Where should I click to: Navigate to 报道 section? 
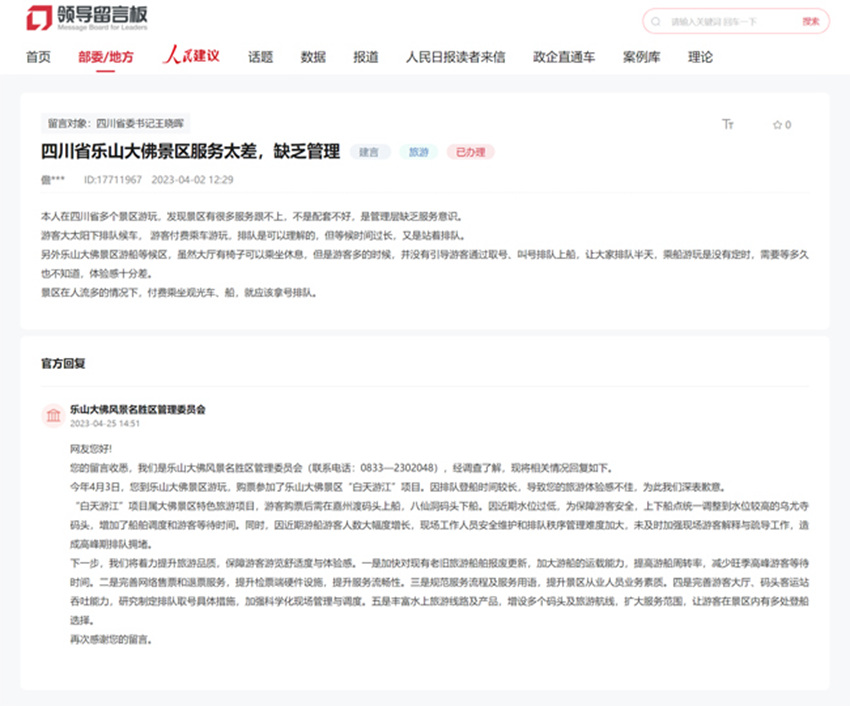366,57
